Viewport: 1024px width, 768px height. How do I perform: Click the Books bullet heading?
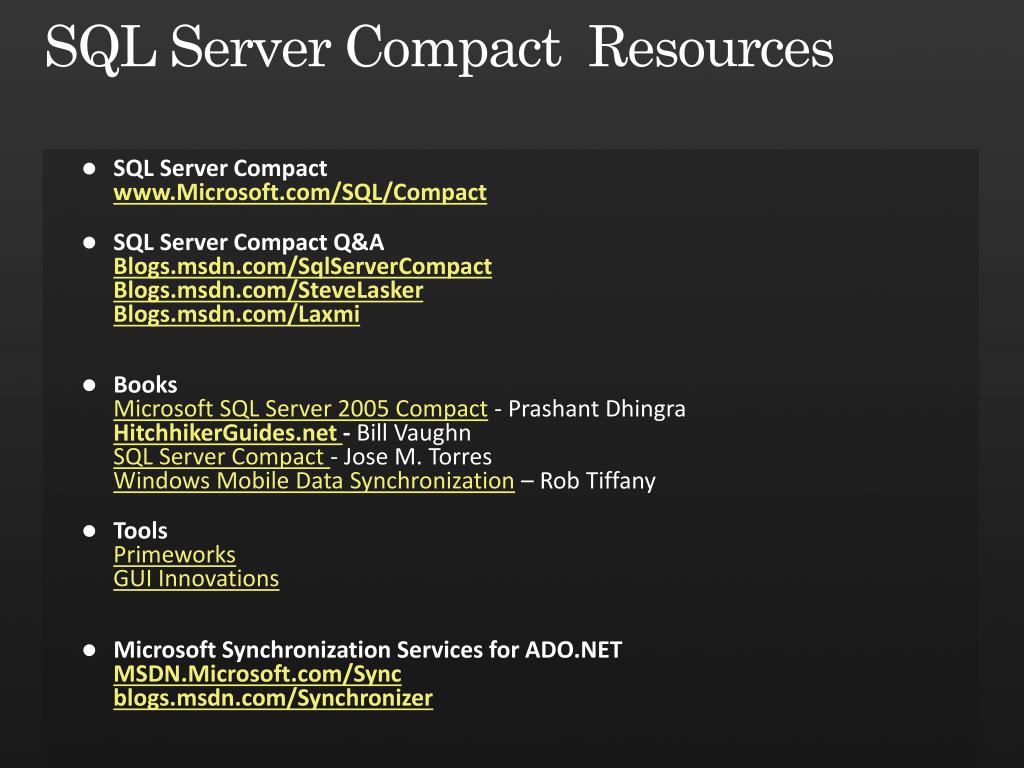click(146, 385)
